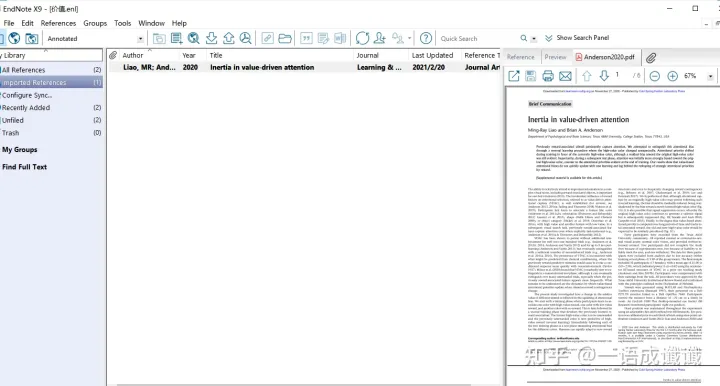
Task: Click Configure Sync in the sidebar
Action: click(27, 95)
